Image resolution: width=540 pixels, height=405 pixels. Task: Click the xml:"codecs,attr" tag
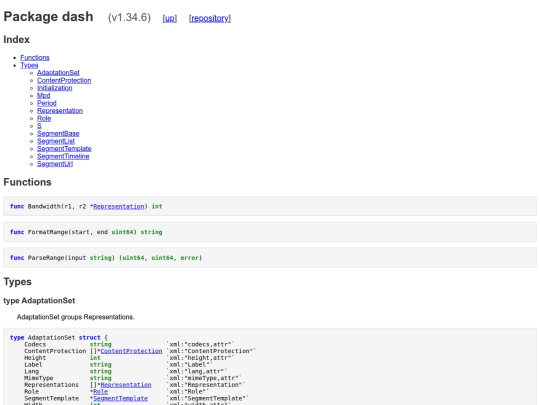pyautogui.click(x=200, y=344)
